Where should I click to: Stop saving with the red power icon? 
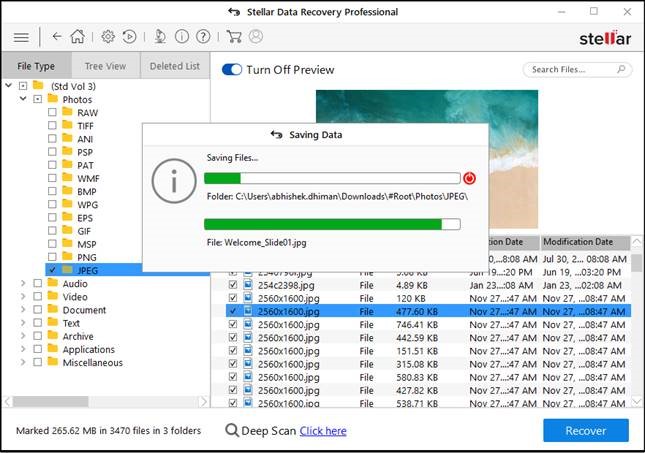(x=469, y=178)
